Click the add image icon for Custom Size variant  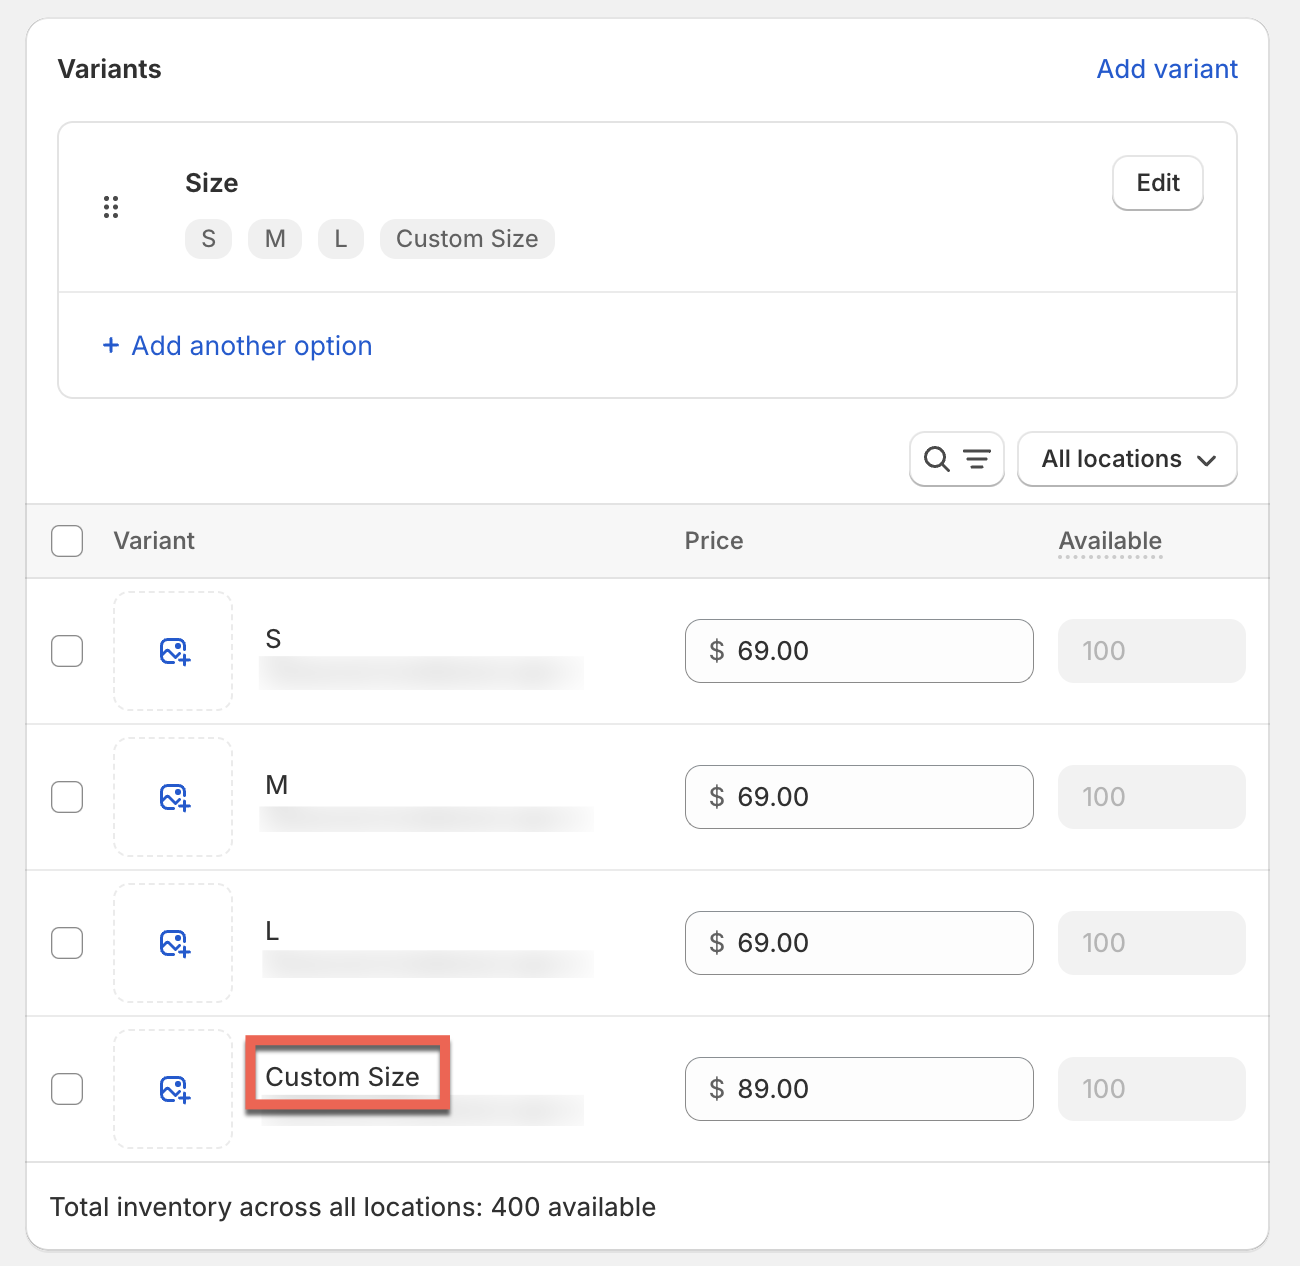(172, 1089)
